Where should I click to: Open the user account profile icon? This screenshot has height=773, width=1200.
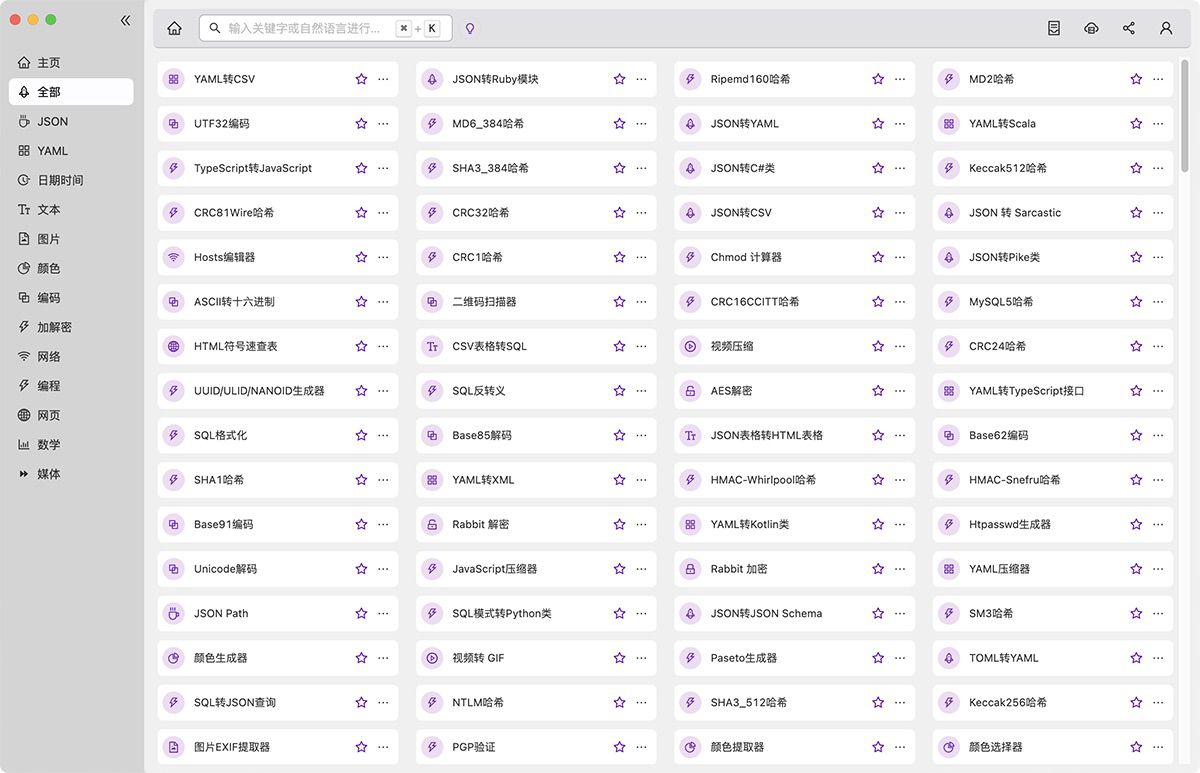1166,29
